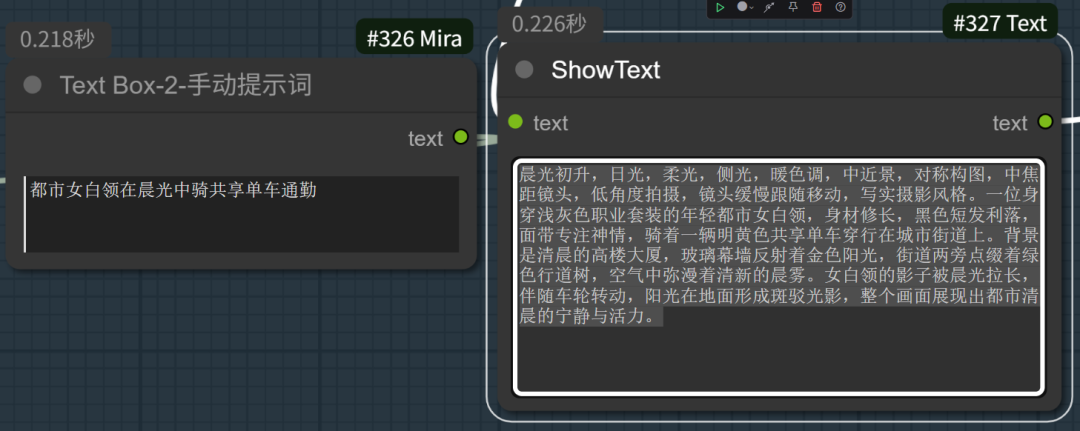Click the green play icon in node toolbar
The image size is (1080, 431).
click(x=720, y=7)
